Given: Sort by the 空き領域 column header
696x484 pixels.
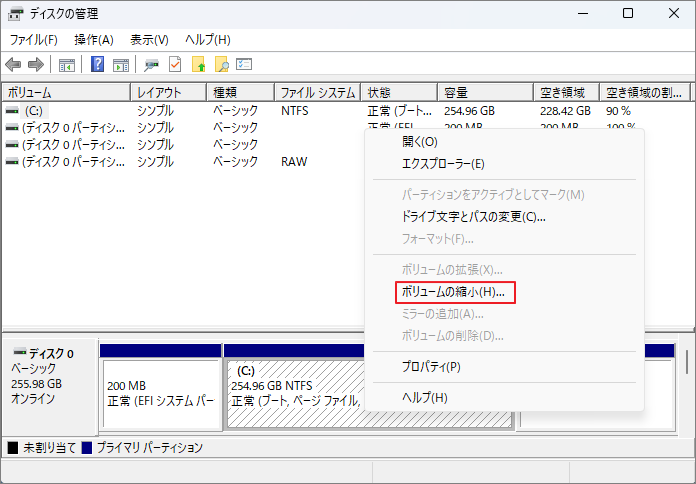Looking at the screenshot, I should [x=567, y=92].
